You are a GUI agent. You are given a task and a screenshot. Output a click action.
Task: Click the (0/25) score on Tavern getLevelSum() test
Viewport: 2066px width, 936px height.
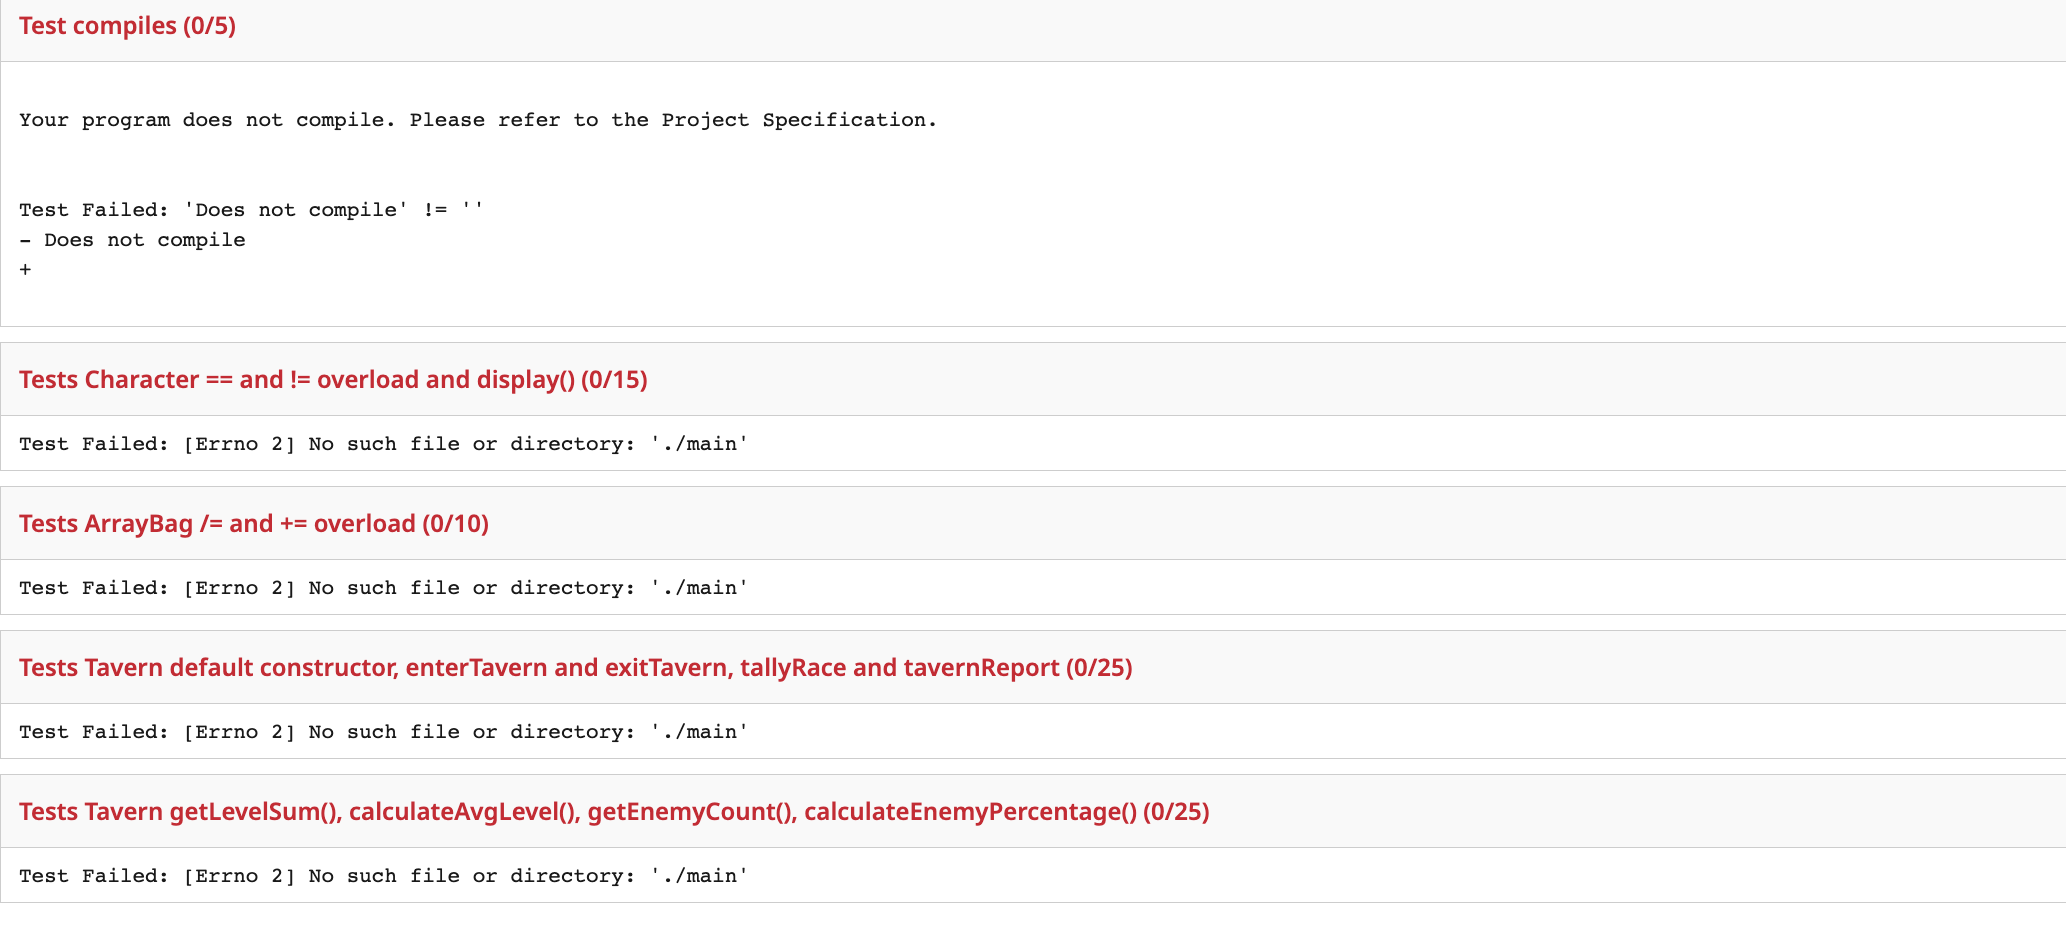(x=1176, y=812)
